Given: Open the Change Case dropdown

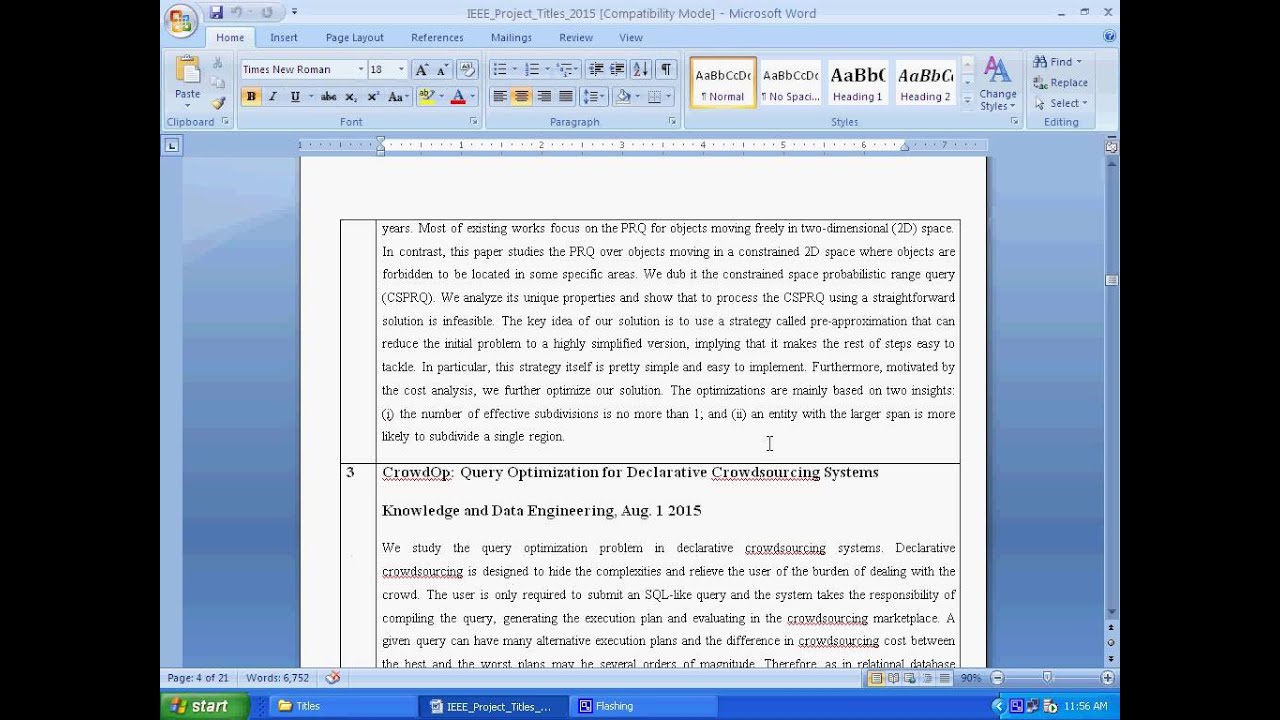Looking at the screenshot, I should click(398, 97).
